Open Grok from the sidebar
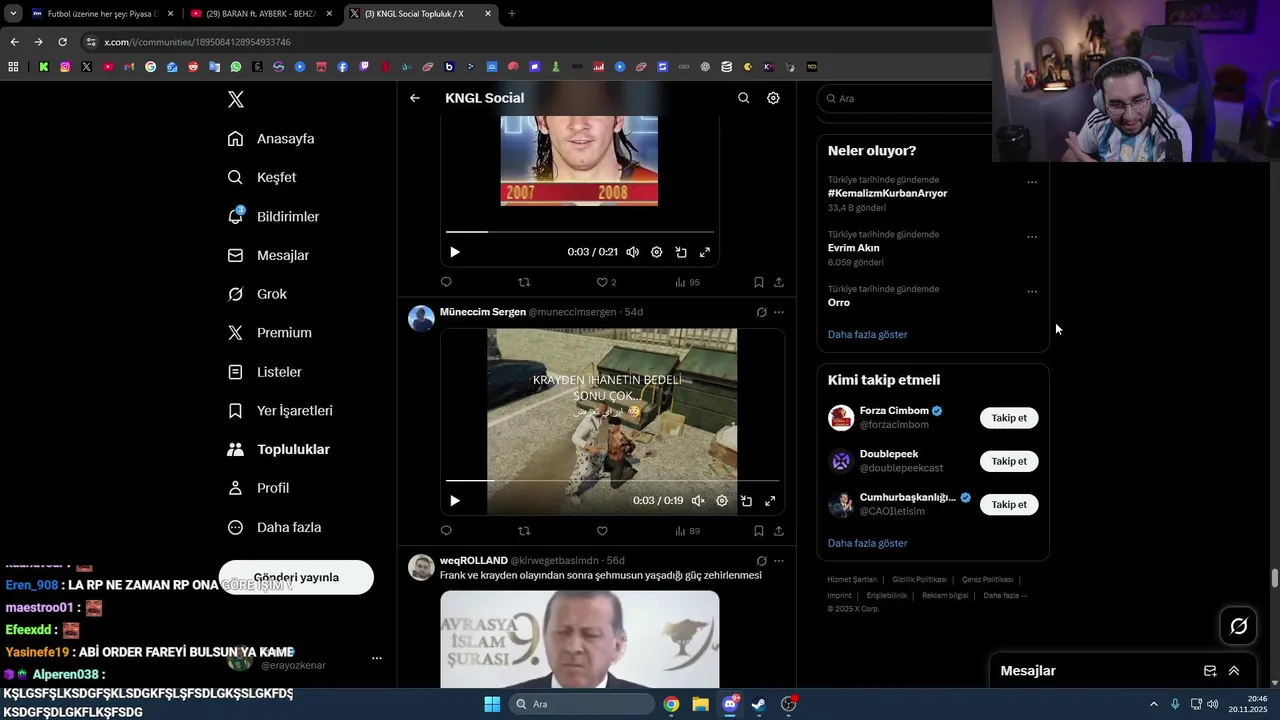The width and height of the screenshot is (1280, 720). pos(257,294)
